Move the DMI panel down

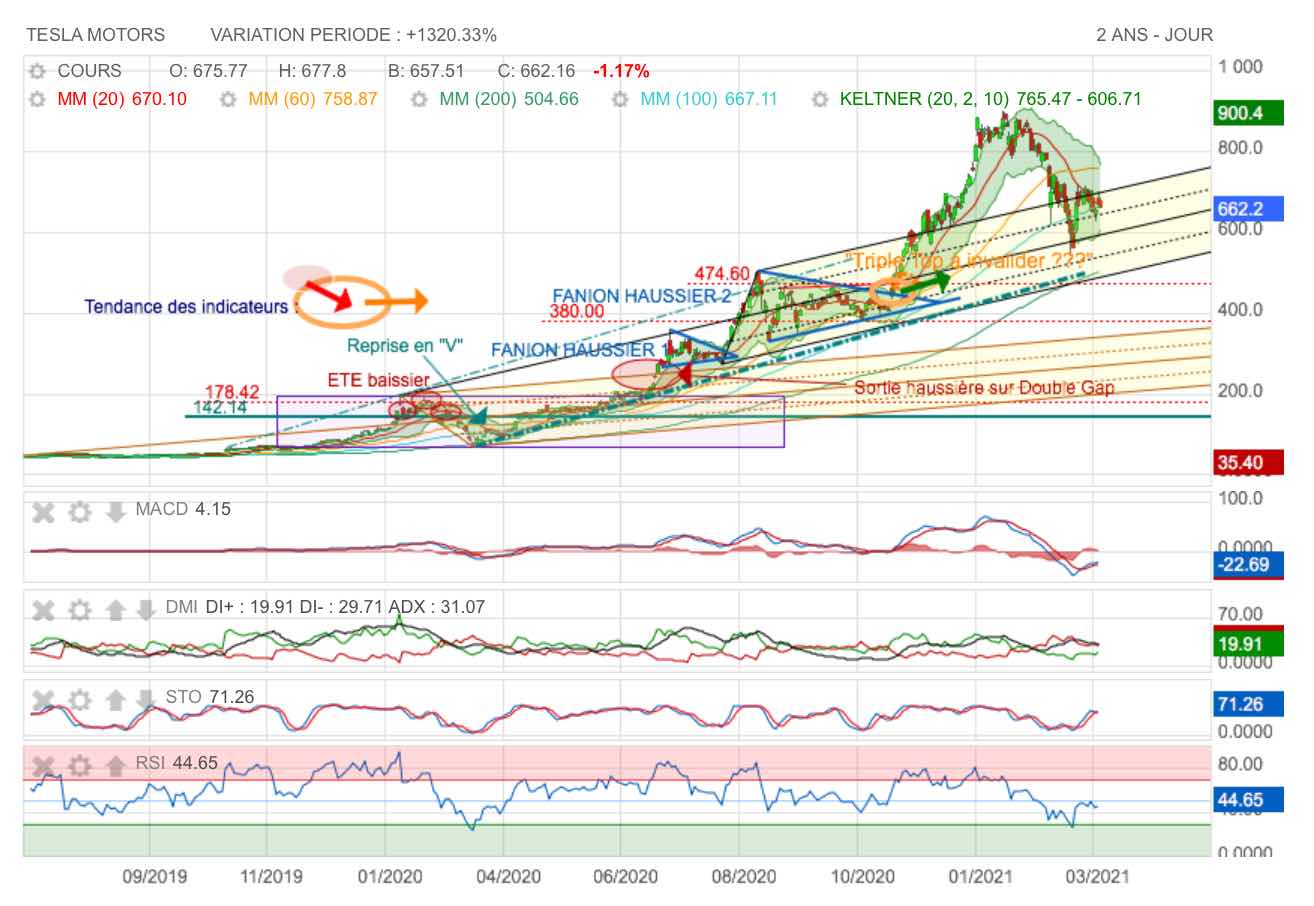coord(146,609)
